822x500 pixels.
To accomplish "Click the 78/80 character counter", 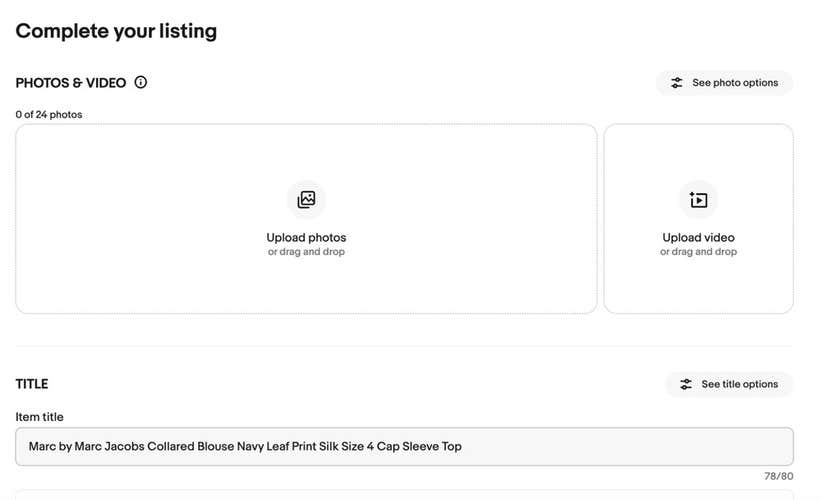I will [778, 476].
